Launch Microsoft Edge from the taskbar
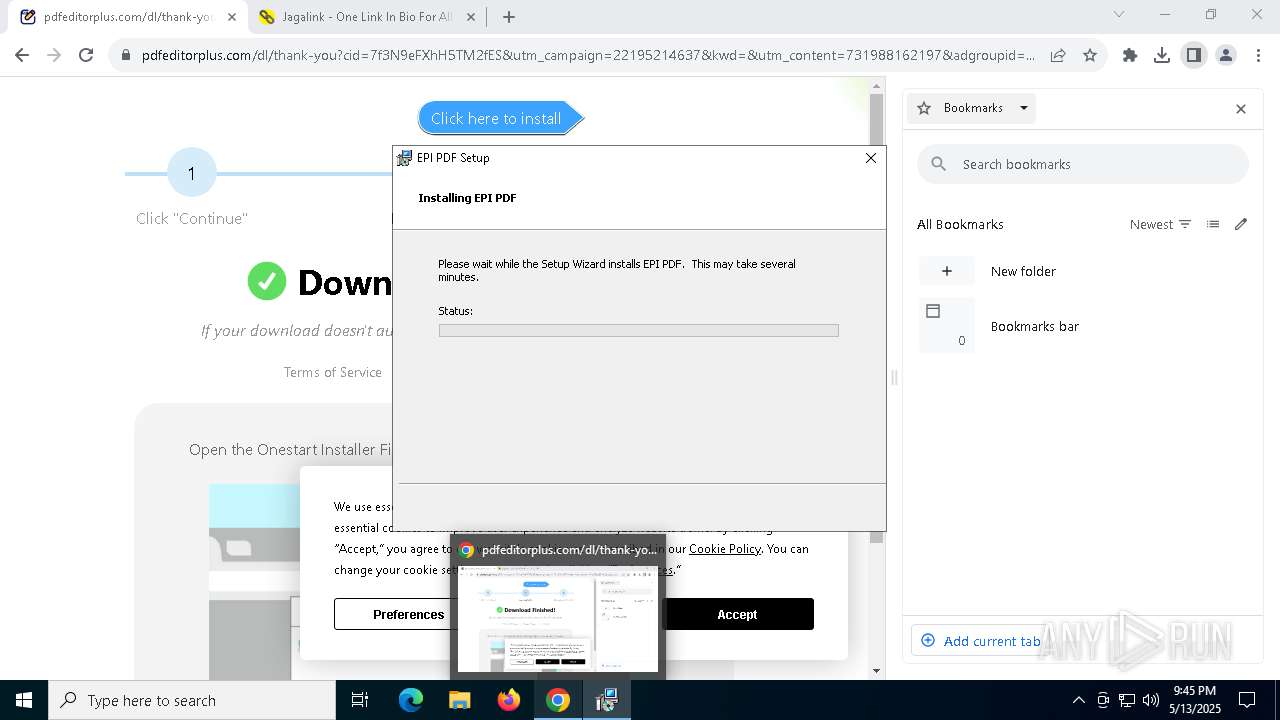This screenshot has width=1280, height=720. [411, 700]
